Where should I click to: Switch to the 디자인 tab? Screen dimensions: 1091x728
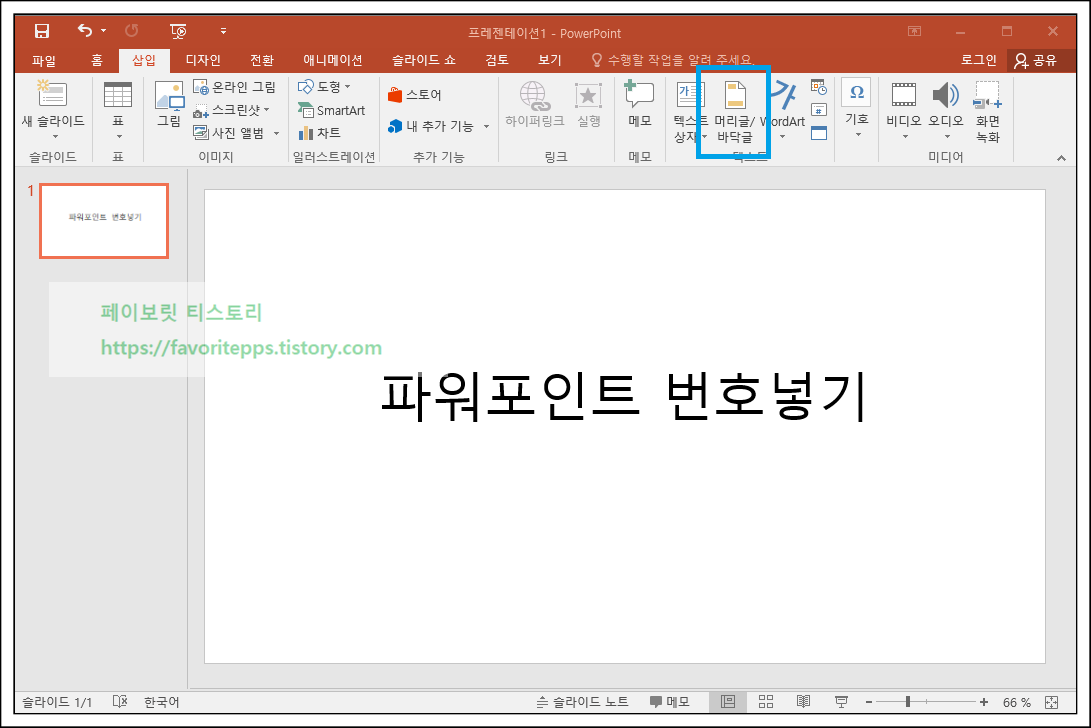pyautogui.click(x=203, y=61)
